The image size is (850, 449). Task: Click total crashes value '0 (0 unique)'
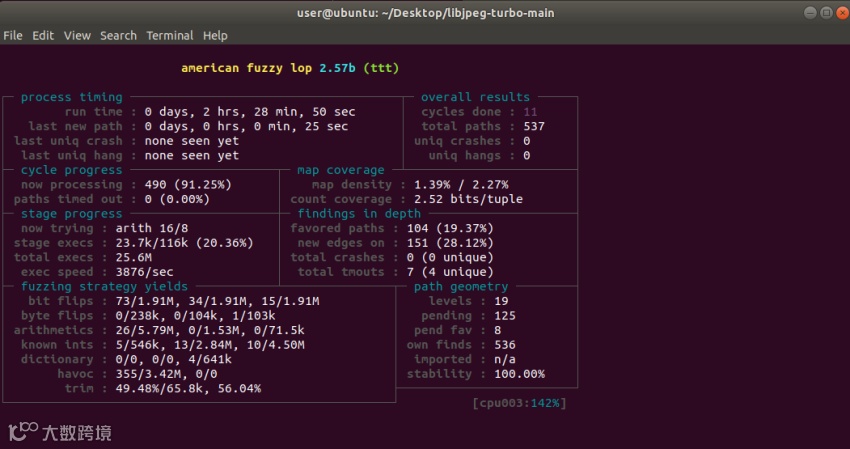(x=450, y=258)
